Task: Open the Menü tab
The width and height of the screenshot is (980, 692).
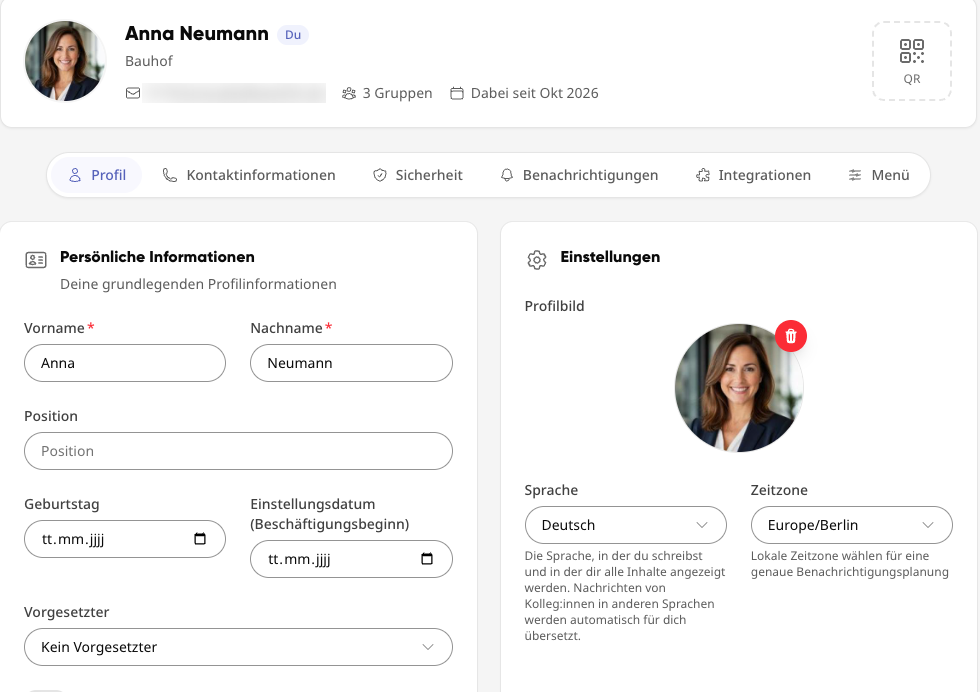Action: pyautogui.click(x=878, y=175)
